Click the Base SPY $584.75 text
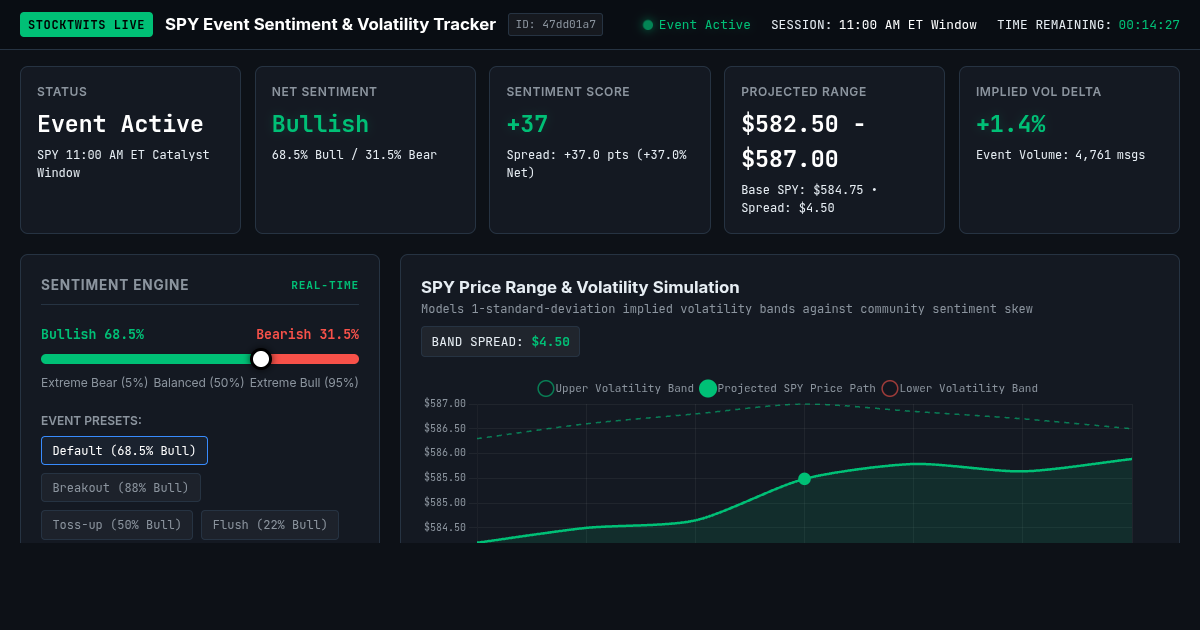Image resolution: width=1200 pixels, height=630 pixels. (802, 190)
